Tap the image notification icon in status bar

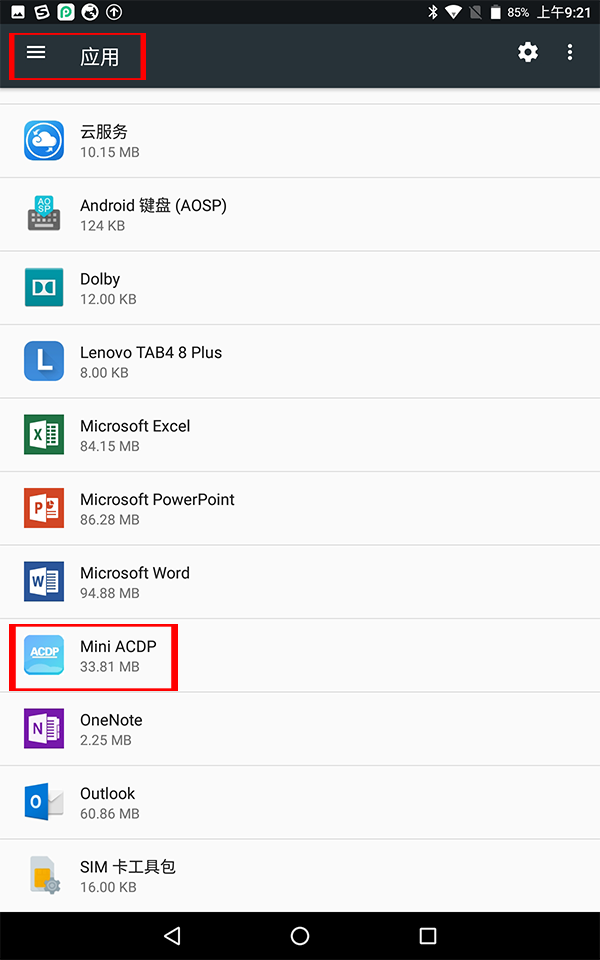(x=18, y=12)
